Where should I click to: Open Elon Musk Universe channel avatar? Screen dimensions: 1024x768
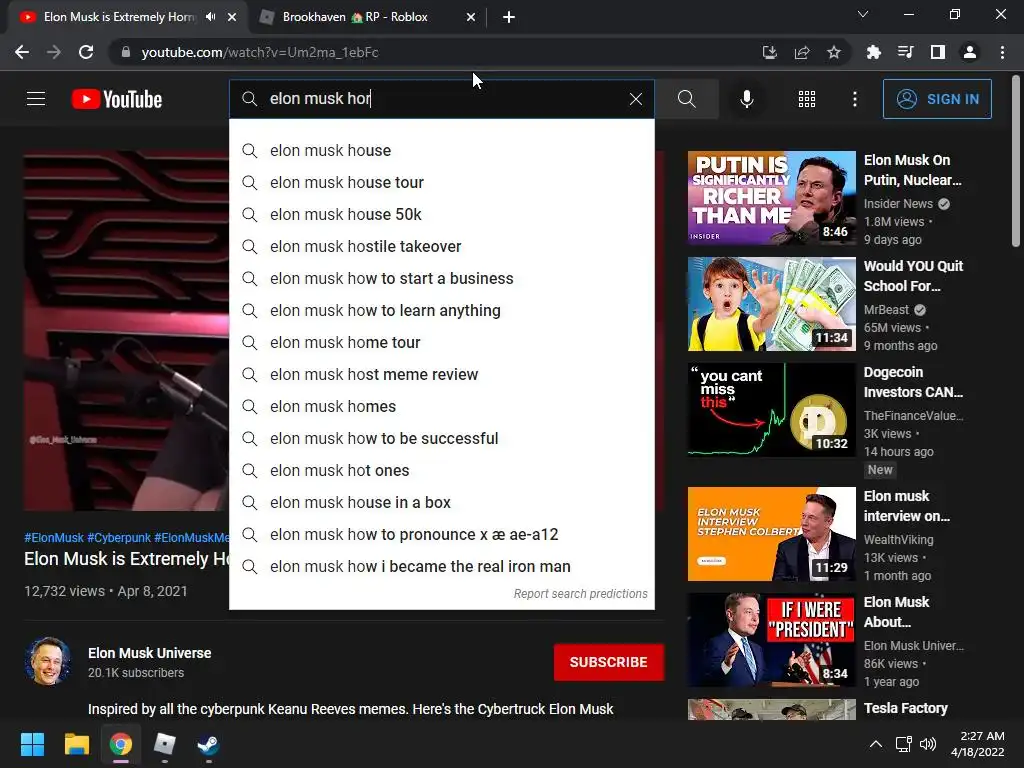tap(48, 661)
